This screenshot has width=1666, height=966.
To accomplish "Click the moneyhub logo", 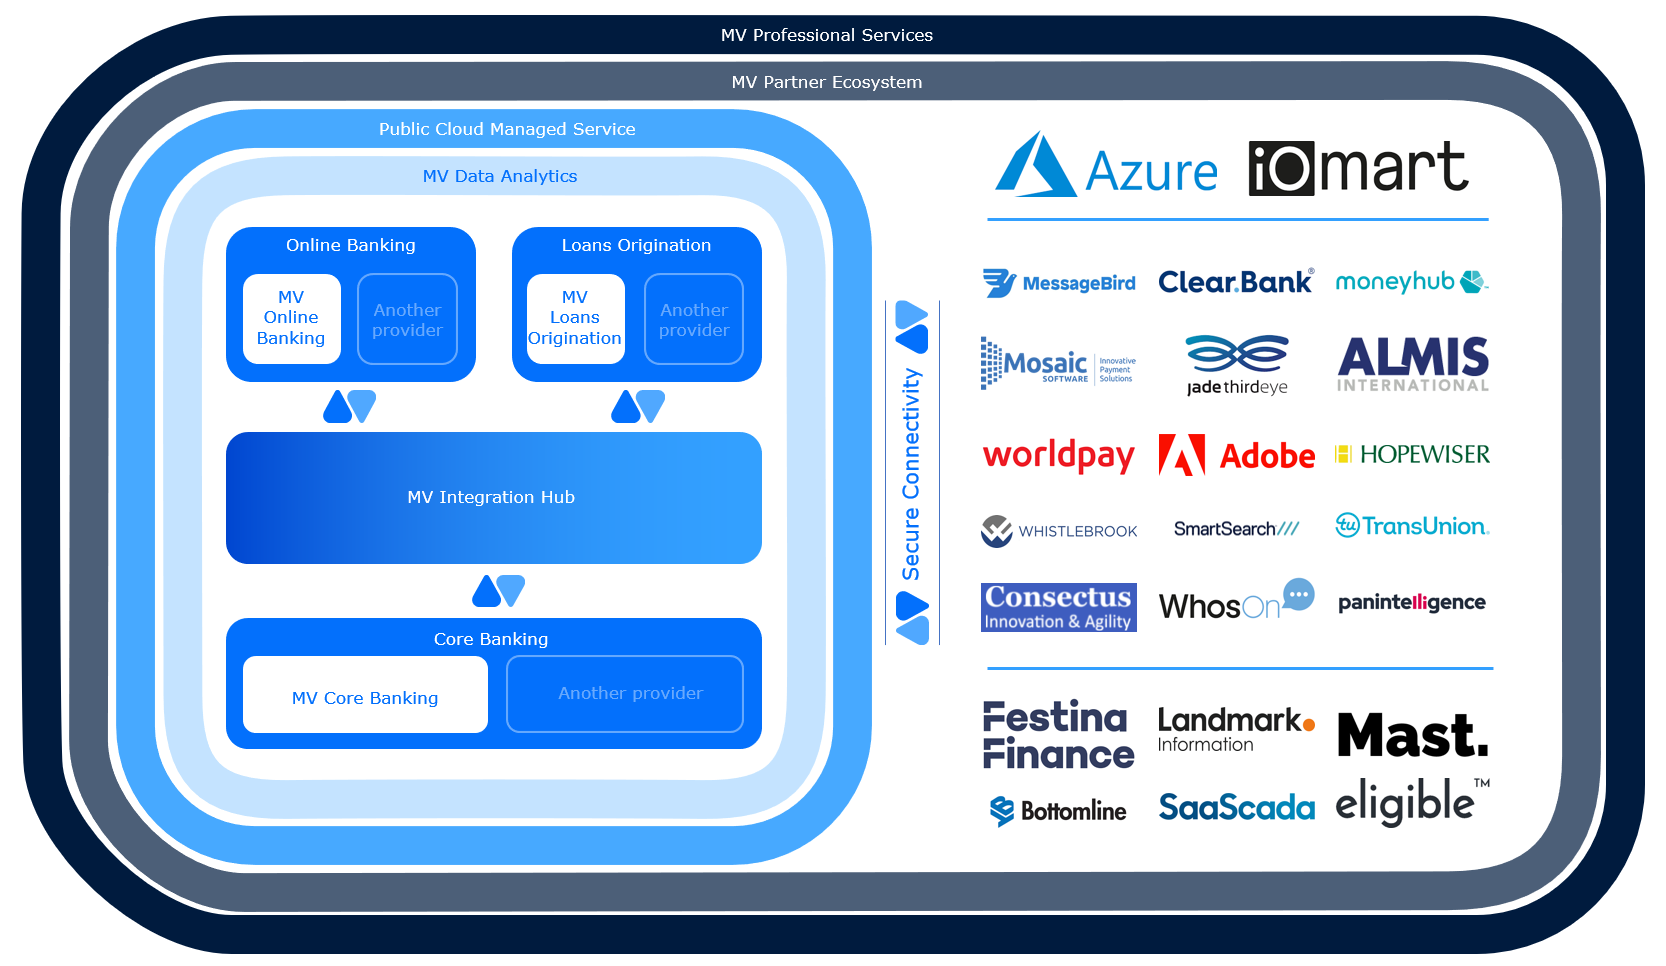I will coord(1412,282).
